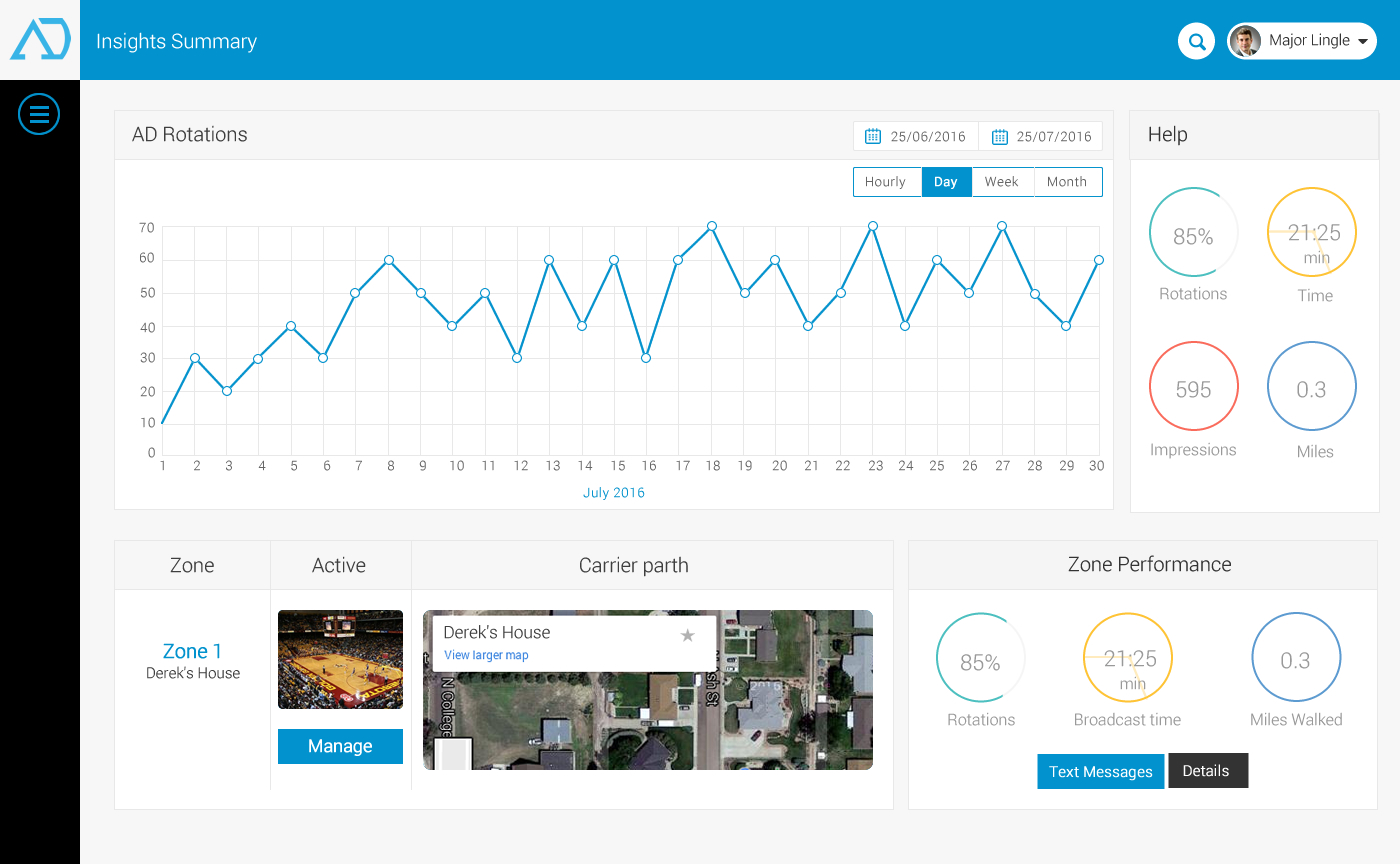The width and height of the screenshot is (1400, 864).
Task: Click the AD logo in top-left corner
Action: tap(40, 40)
